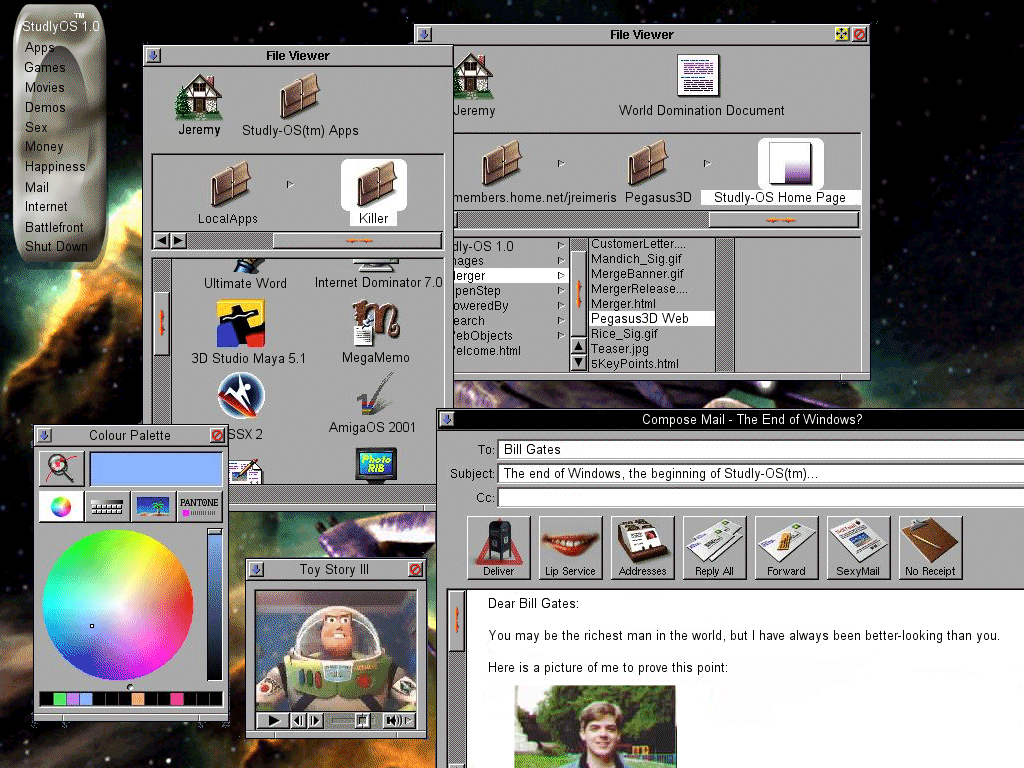1024x768 pixels.
Task: Open the Jeremy home icon beside World Domination Document
Action: (473, 76)
